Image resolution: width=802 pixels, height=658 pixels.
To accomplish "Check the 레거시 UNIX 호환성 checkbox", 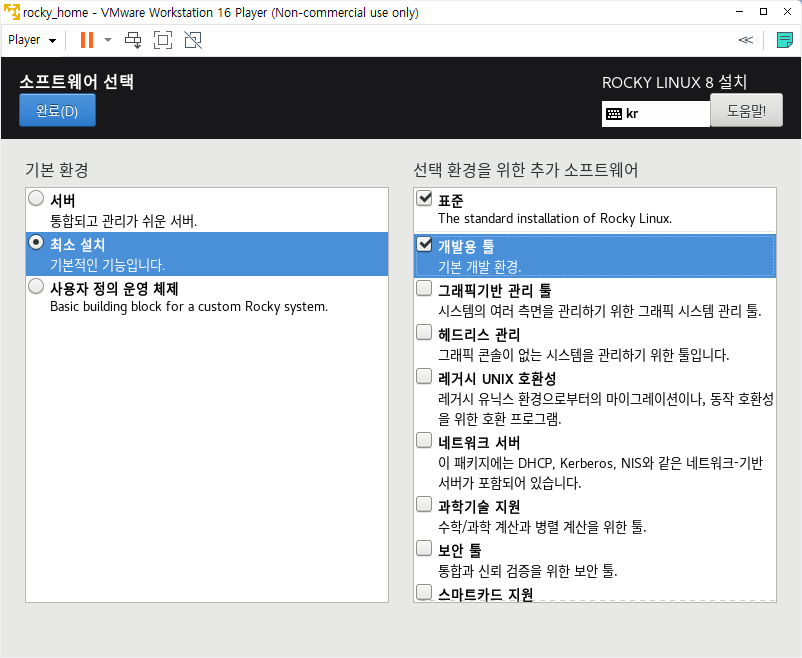I will click(x=424, y=376).
